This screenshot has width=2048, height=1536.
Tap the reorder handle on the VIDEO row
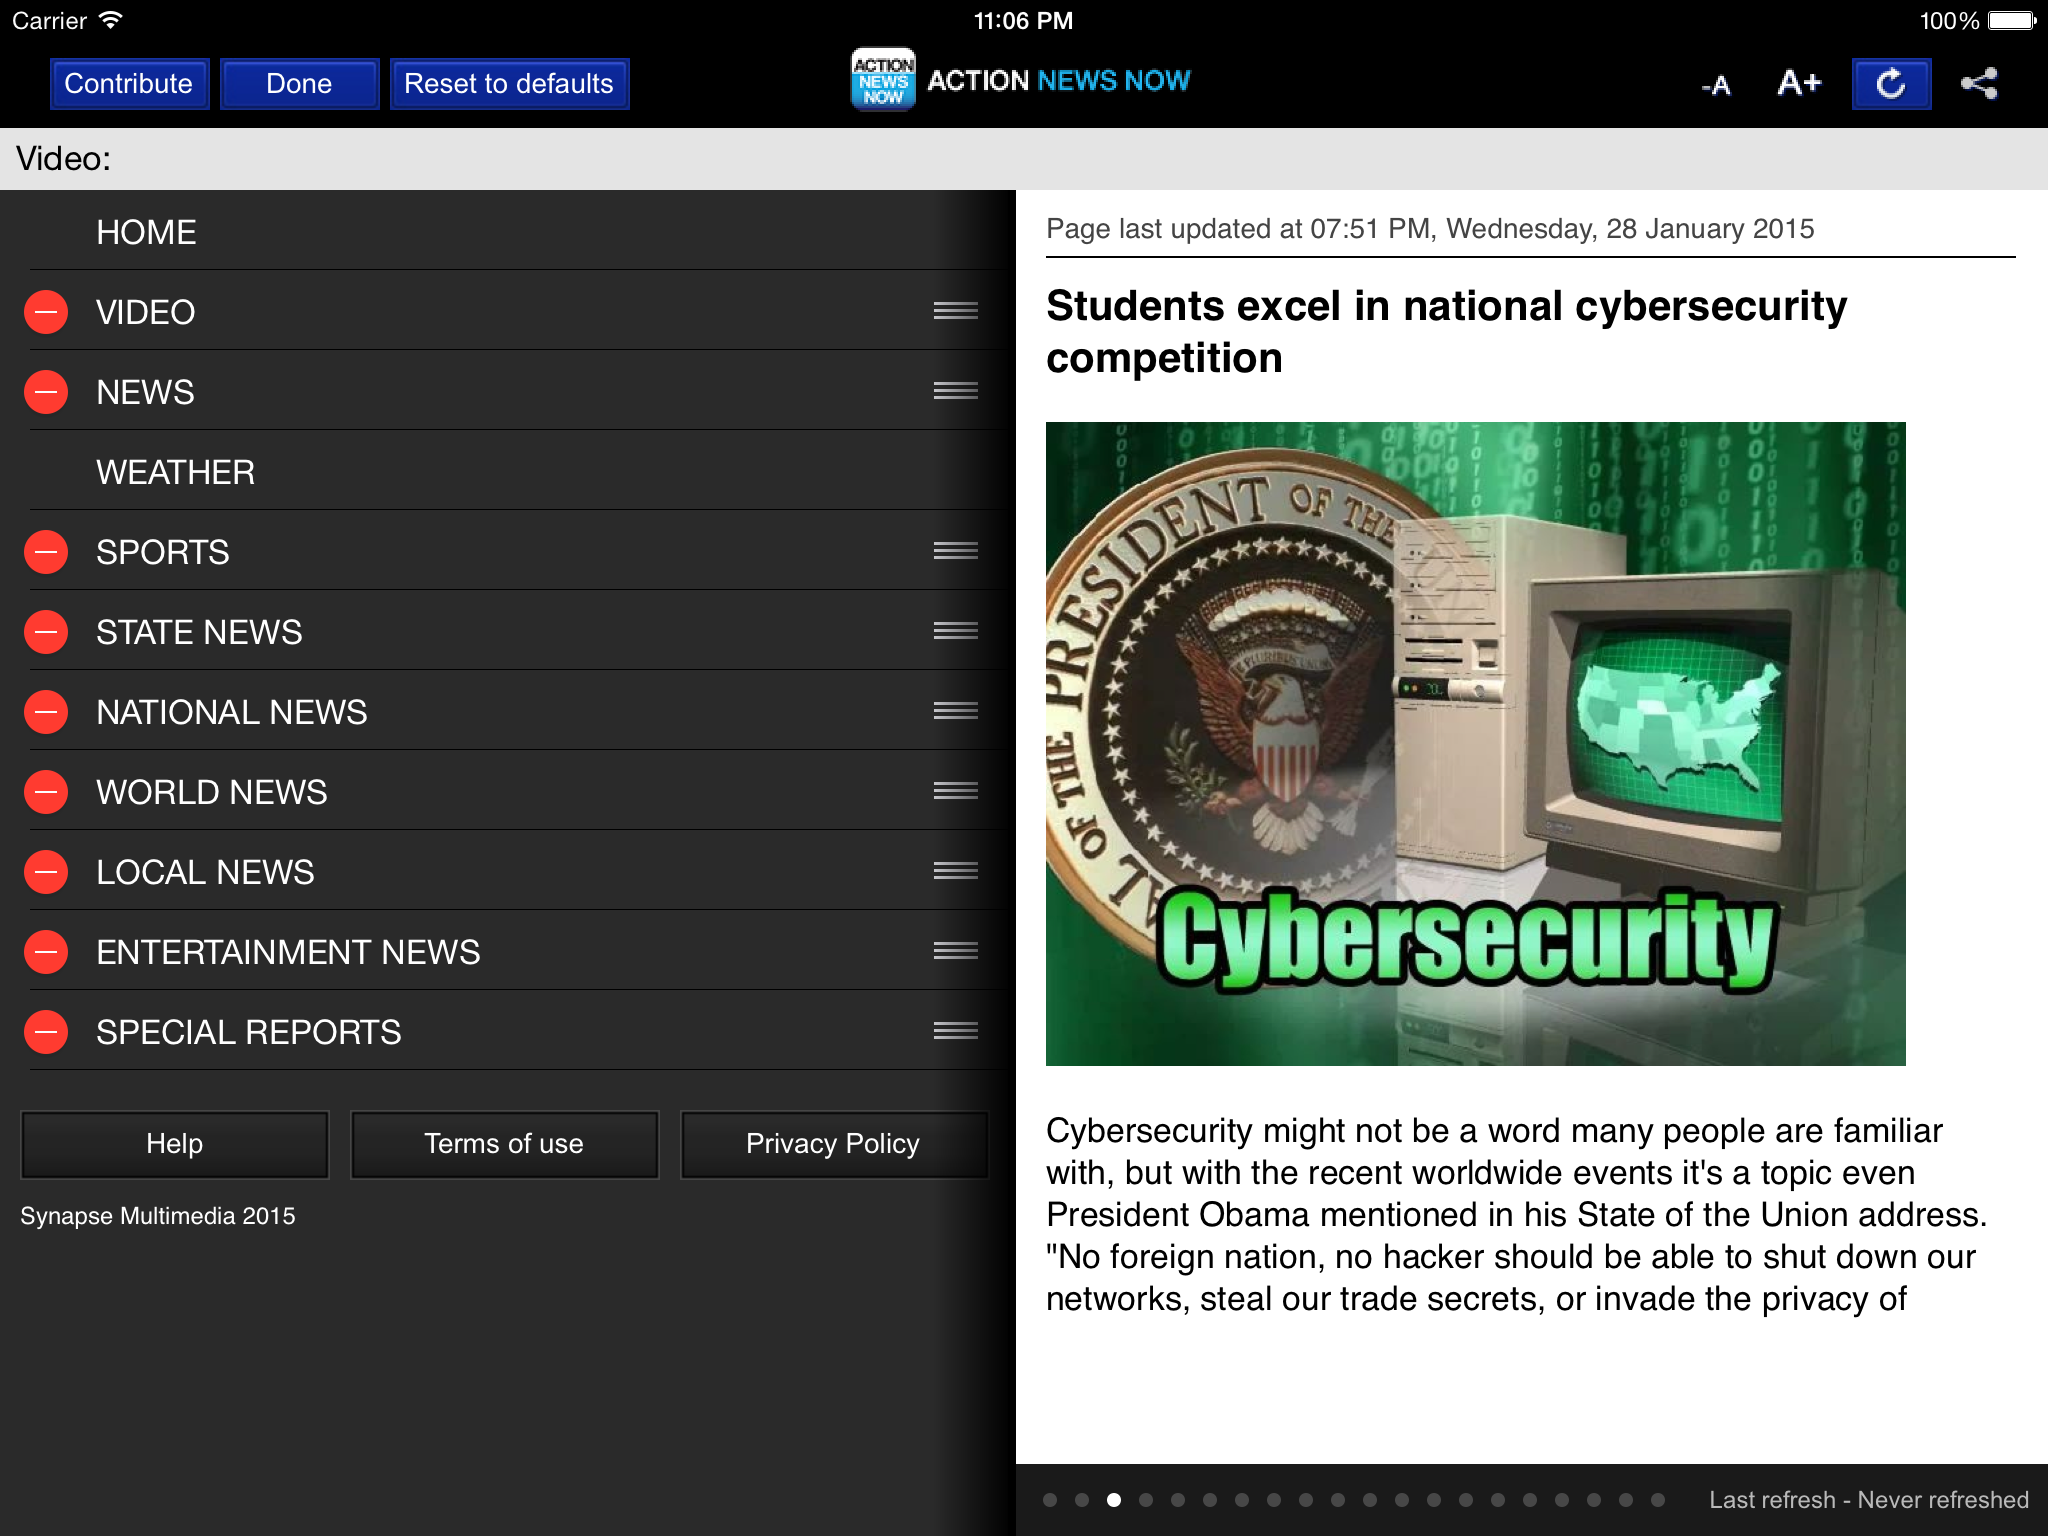955,311
